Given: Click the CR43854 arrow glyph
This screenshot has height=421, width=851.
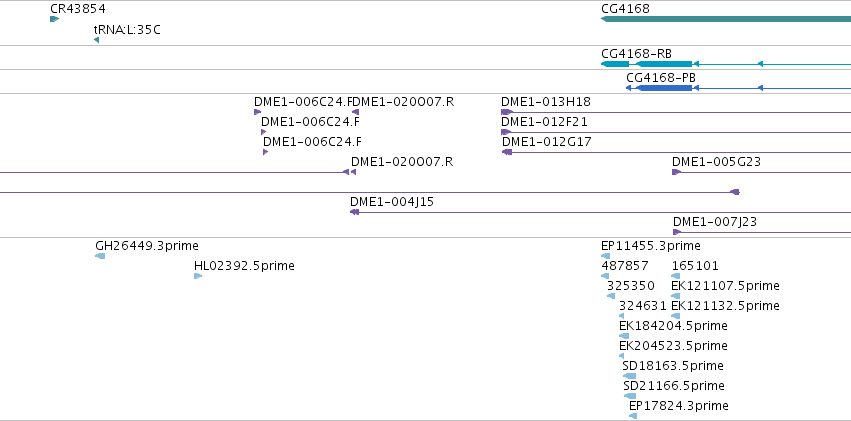Looking at the screenshot, I should 54,19.
